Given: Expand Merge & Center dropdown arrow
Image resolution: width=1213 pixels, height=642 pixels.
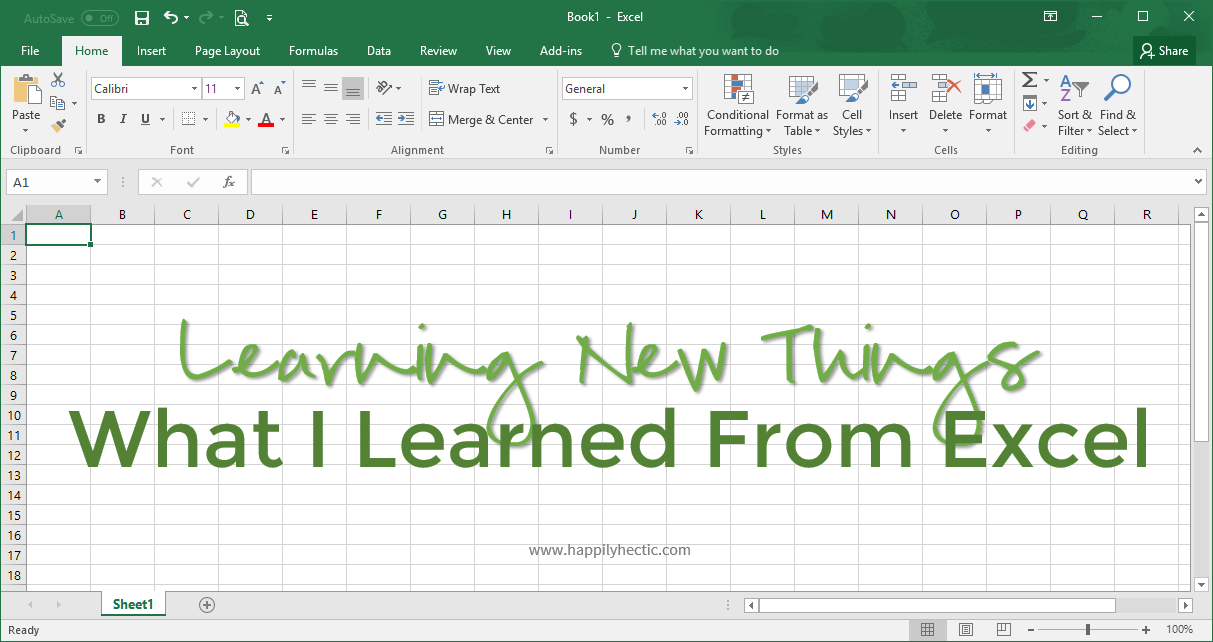Looking at the screenshot, I should pyautogui.click(x=545, y=119).
